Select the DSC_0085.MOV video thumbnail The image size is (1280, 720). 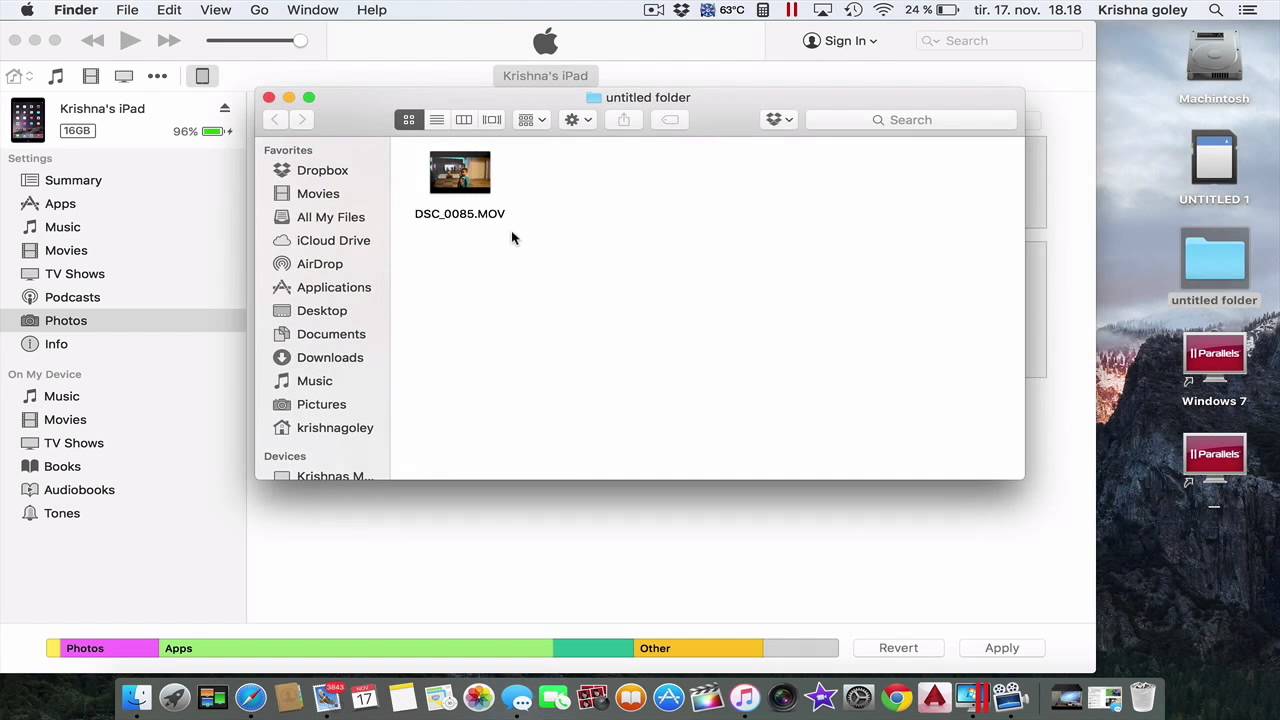point(460,173)
